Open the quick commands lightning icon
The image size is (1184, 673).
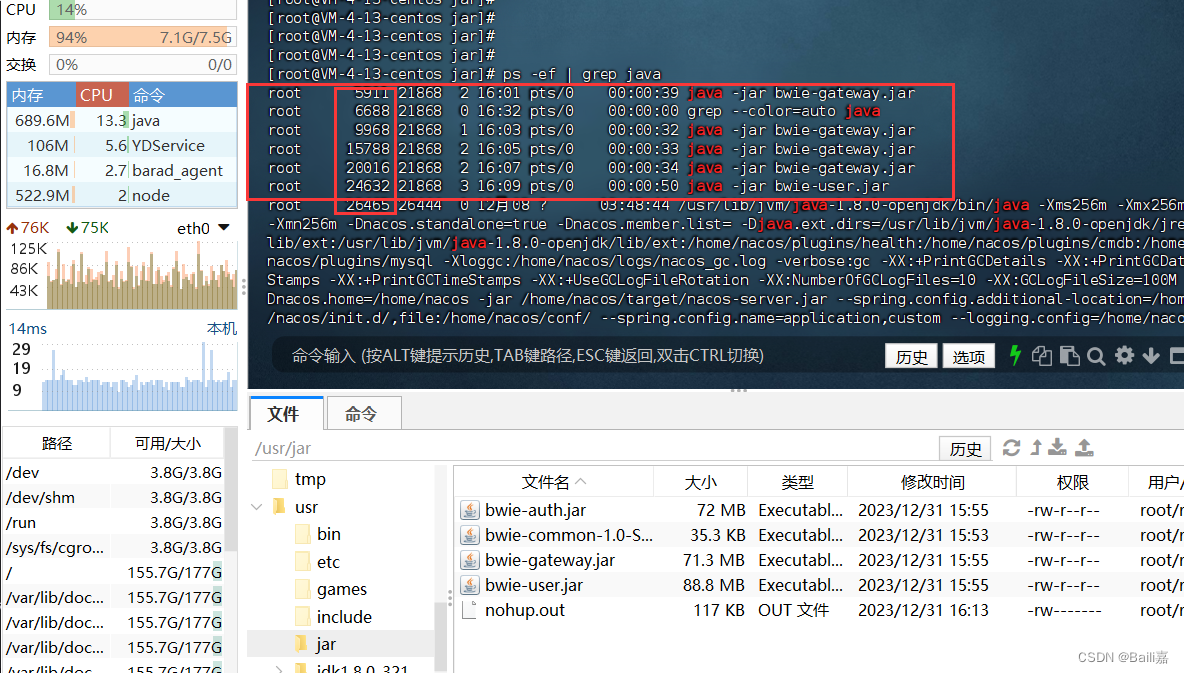(1015, 355)
